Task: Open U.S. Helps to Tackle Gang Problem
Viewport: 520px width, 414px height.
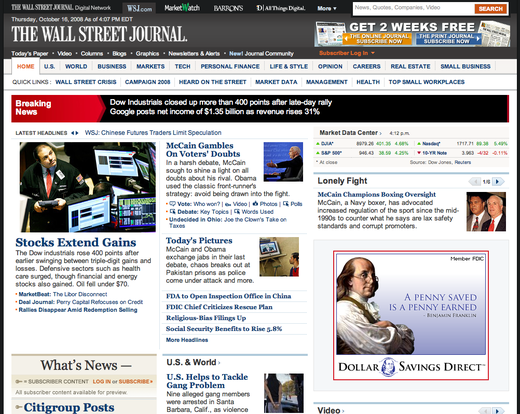Action: (x=207, y=381)
